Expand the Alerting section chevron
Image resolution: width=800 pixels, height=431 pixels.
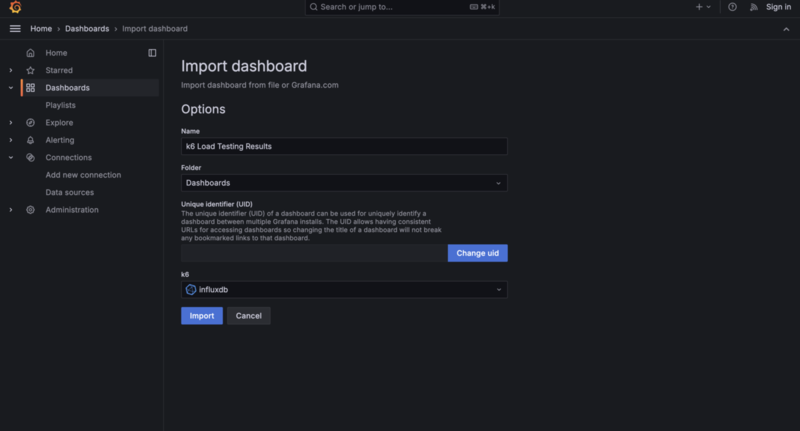pos(11,140)
